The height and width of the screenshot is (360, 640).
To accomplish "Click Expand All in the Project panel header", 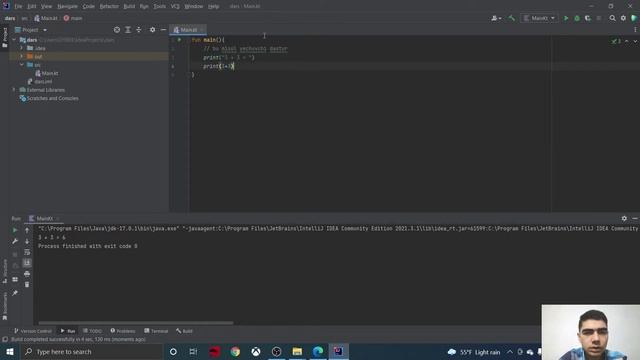I will (128, 30).
